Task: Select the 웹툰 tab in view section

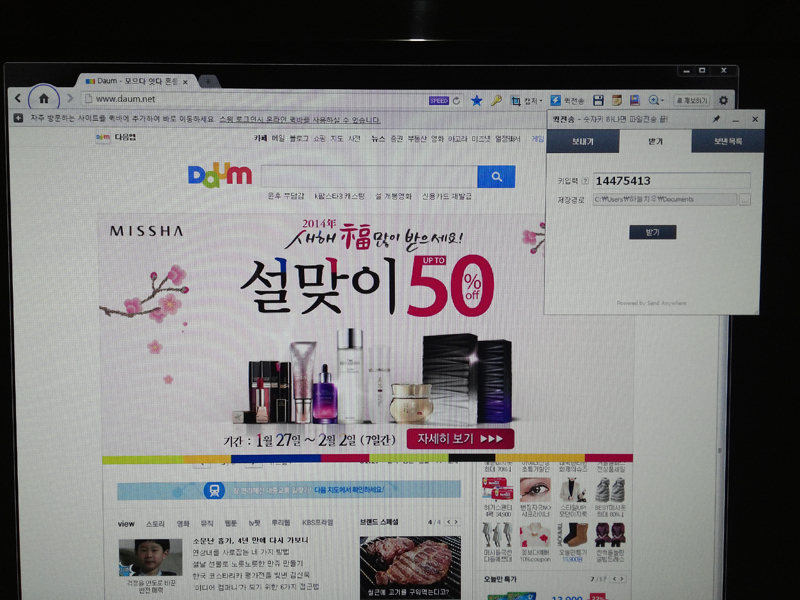Action: coord(231,523)
